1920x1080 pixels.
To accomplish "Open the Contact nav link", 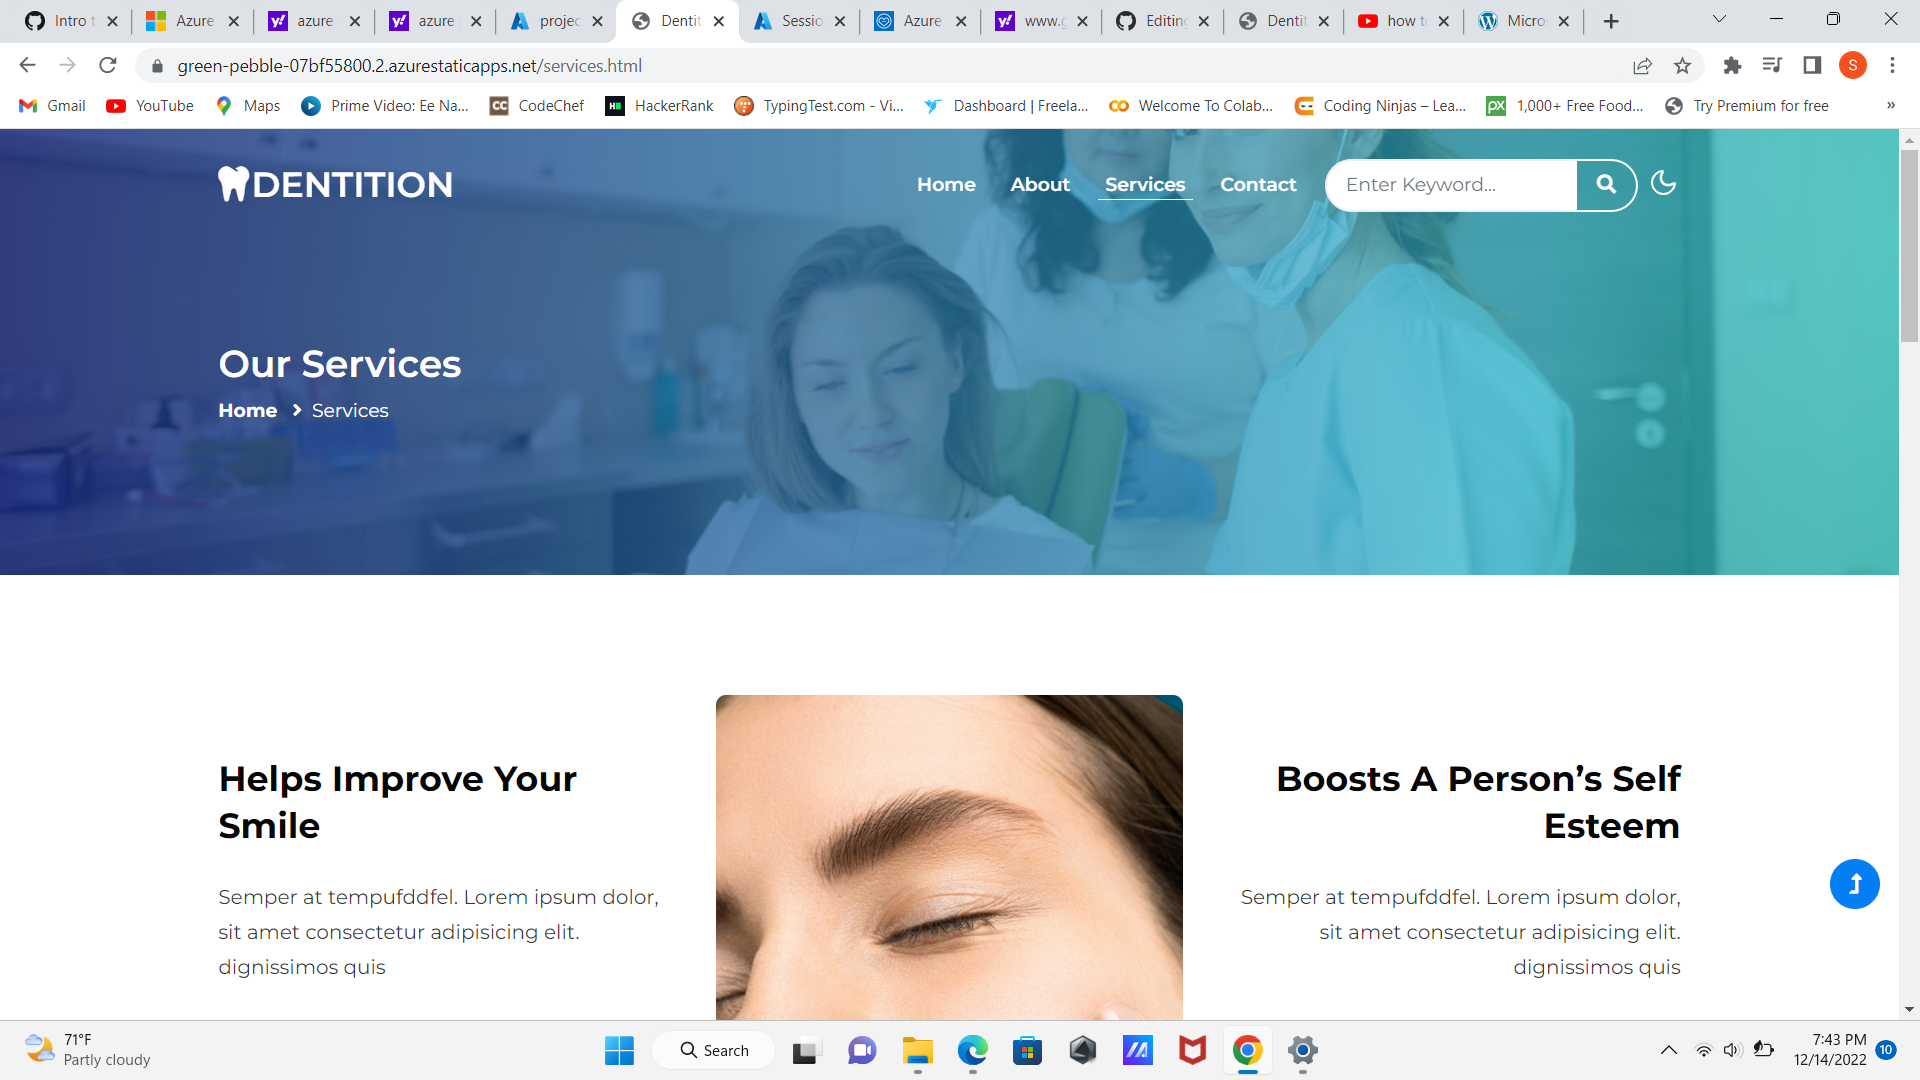I will [1257, 185].
